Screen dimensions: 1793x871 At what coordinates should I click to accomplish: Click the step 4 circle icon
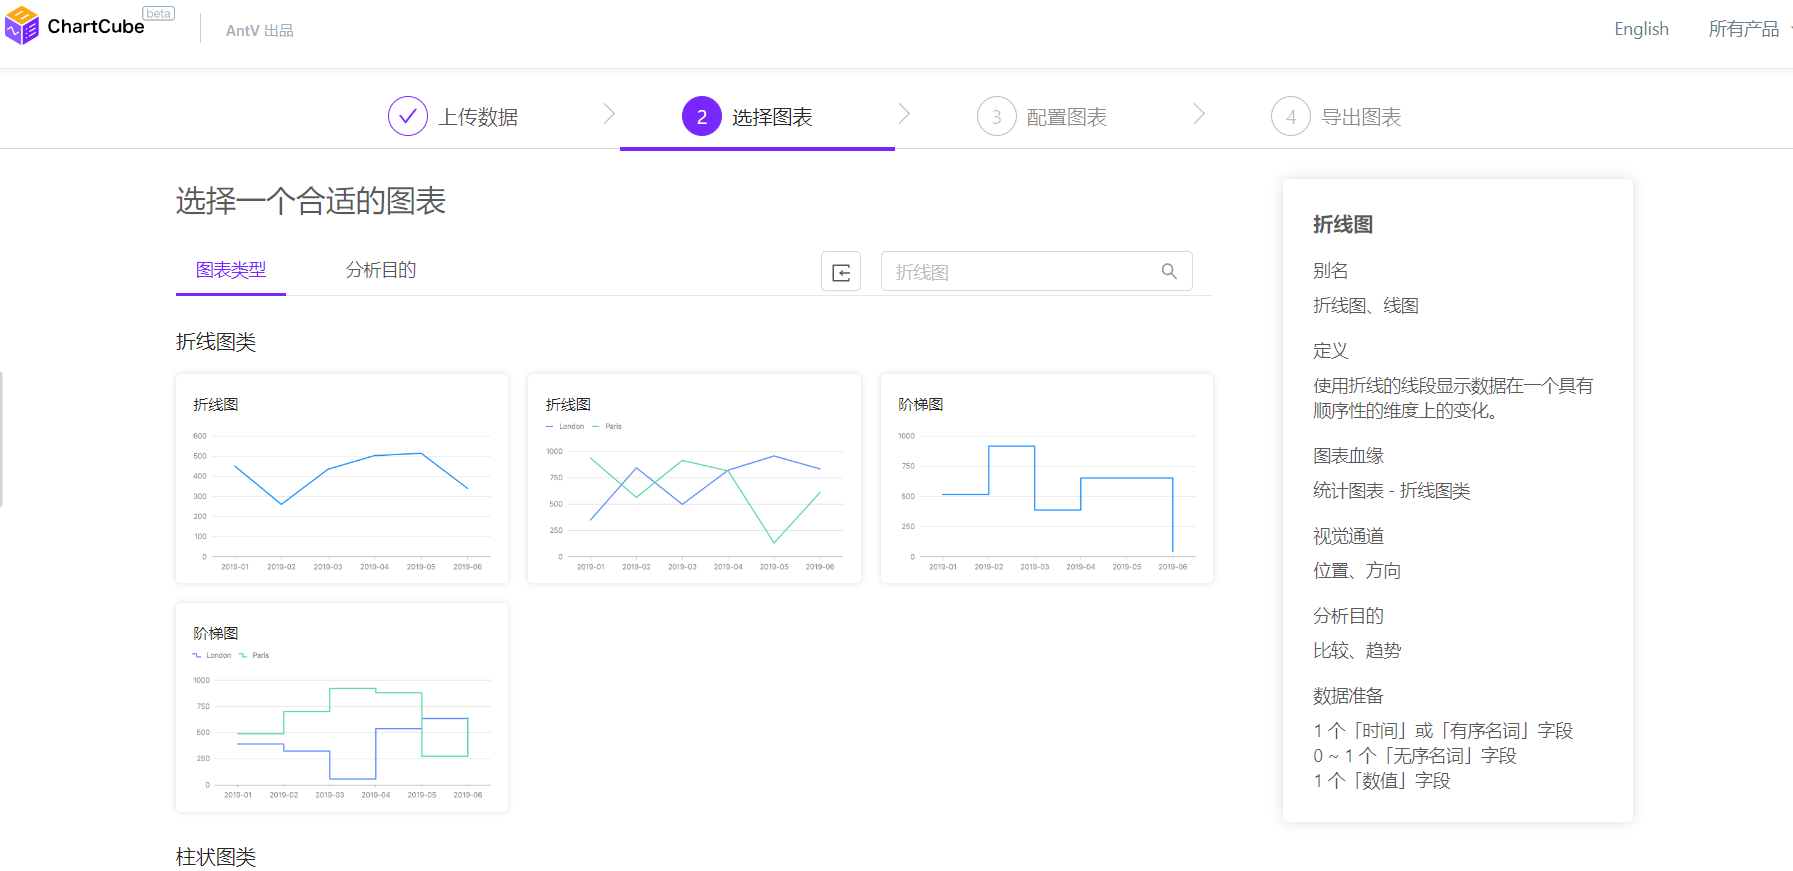[x=1290, y=117]
